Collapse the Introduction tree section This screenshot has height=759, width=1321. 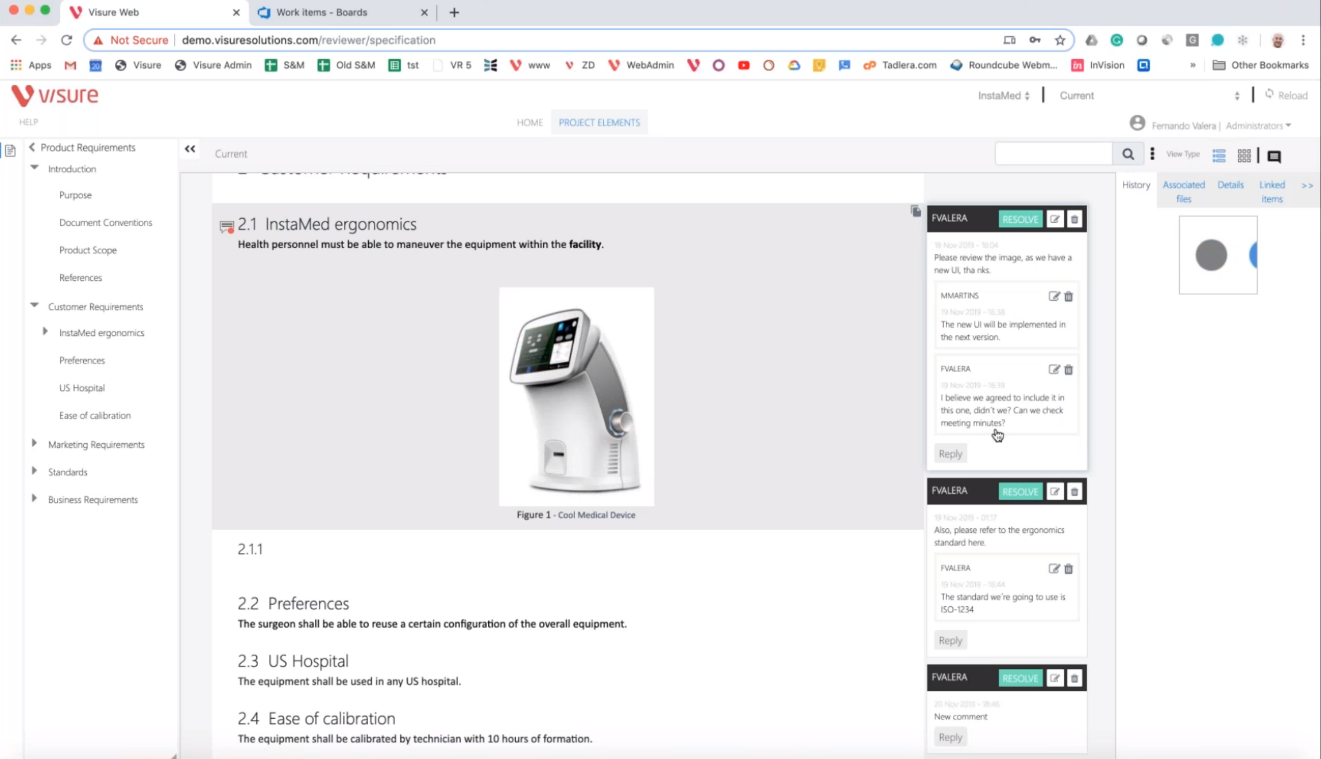pos(34,168)
